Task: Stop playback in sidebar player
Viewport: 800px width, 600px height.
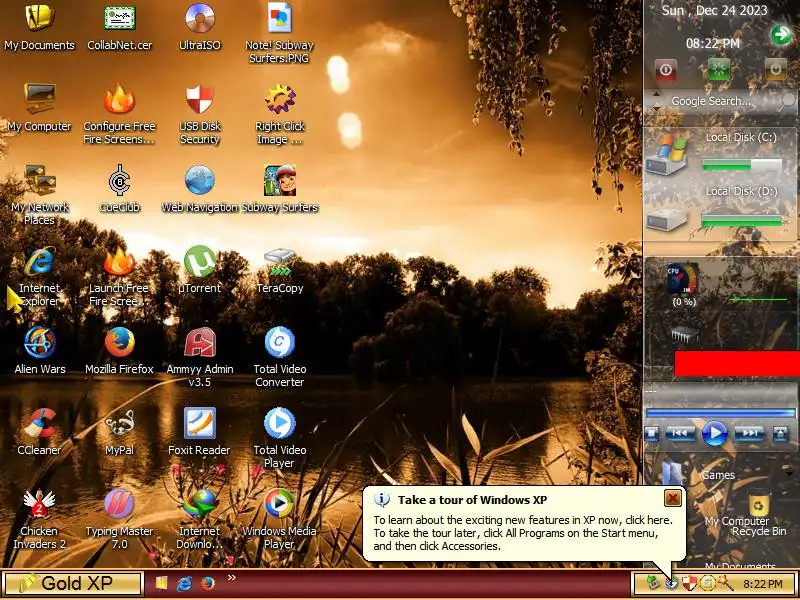Action: tap(652, 434)
